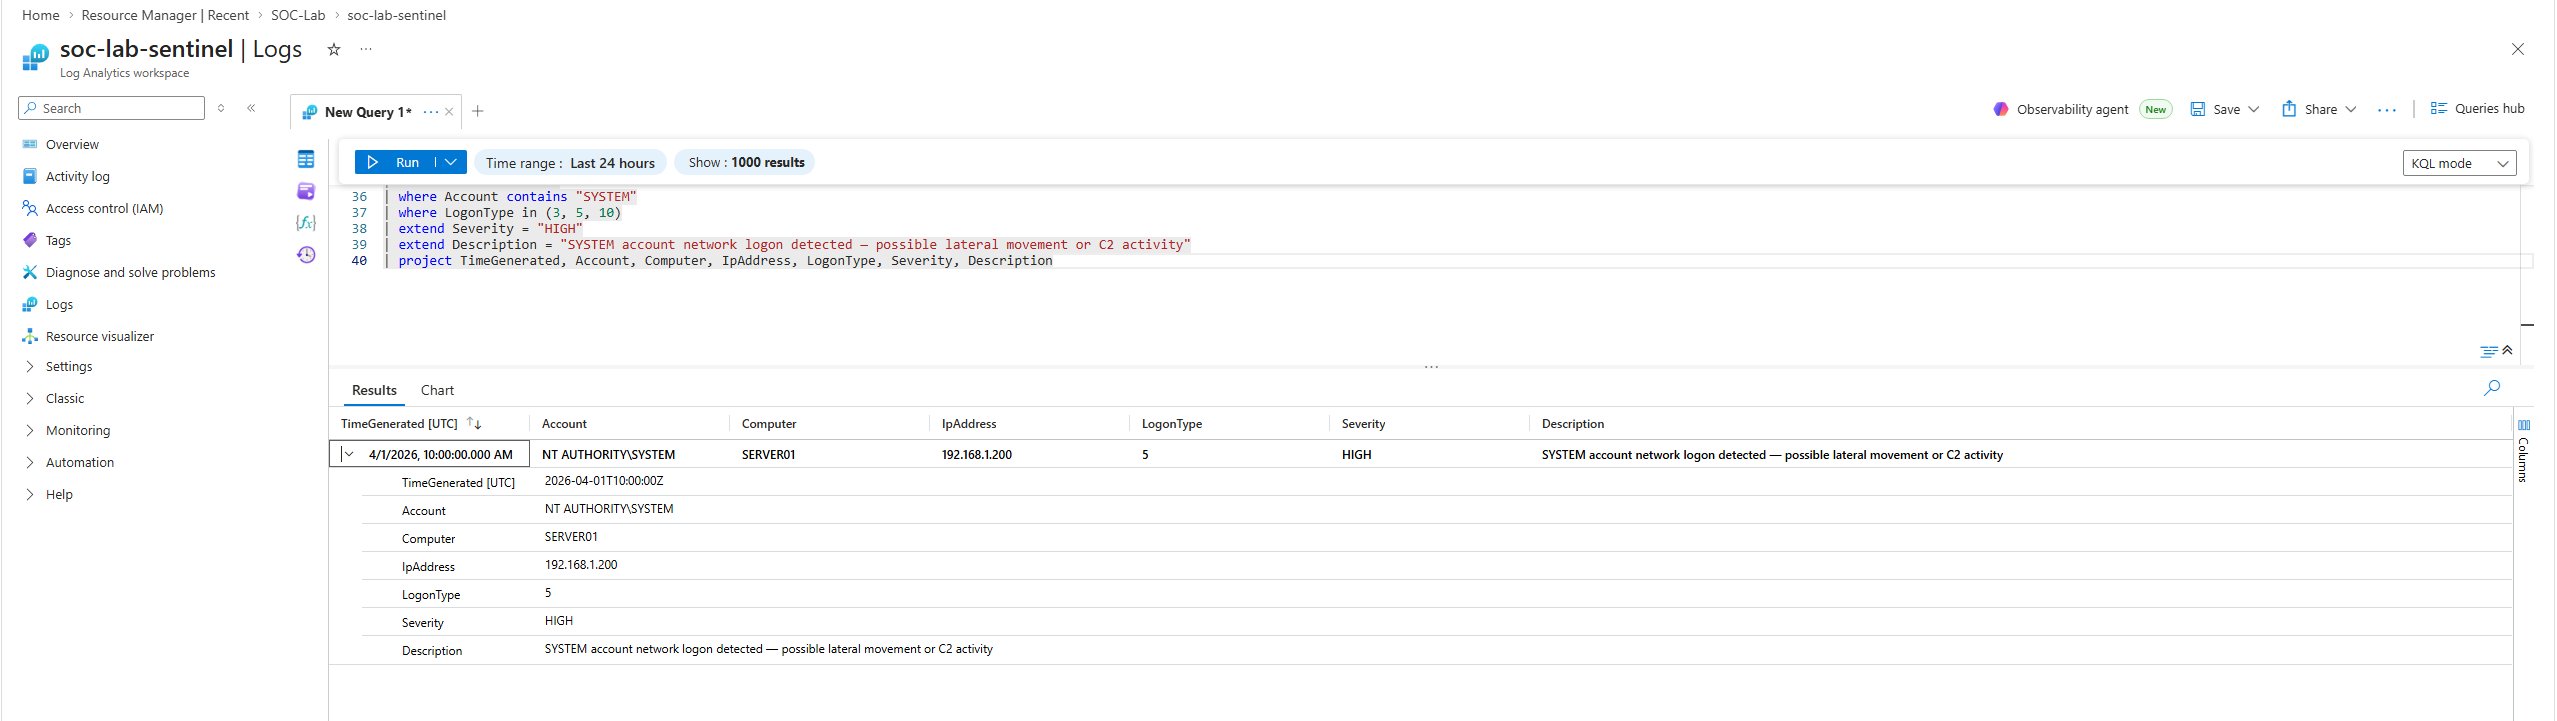Switch to the Results tab
Image resolution: width=2557 pixels, height=721 pixels.
click(x=374, y=390)
